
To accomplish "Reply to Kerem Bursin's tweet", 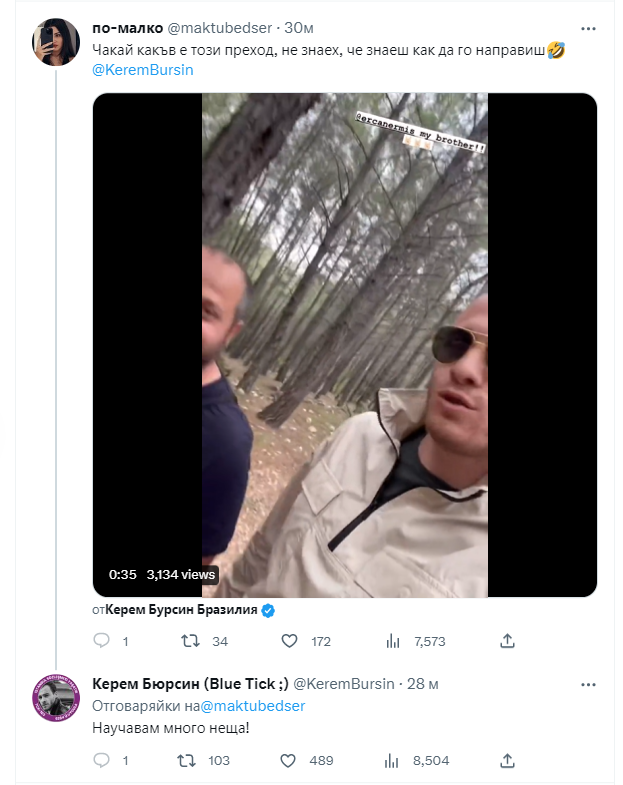I will (101, 761).
